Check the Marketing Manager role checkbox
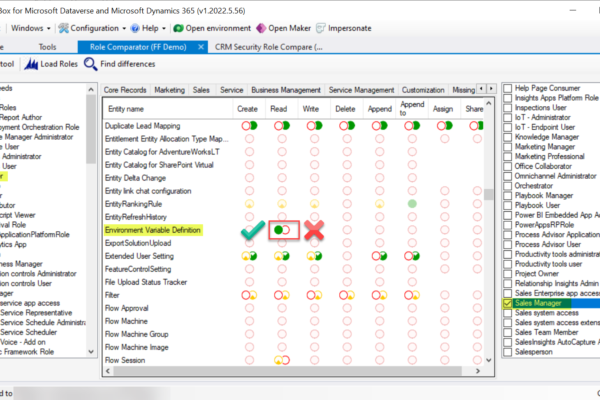600x400 pixels. click(509, 146)
